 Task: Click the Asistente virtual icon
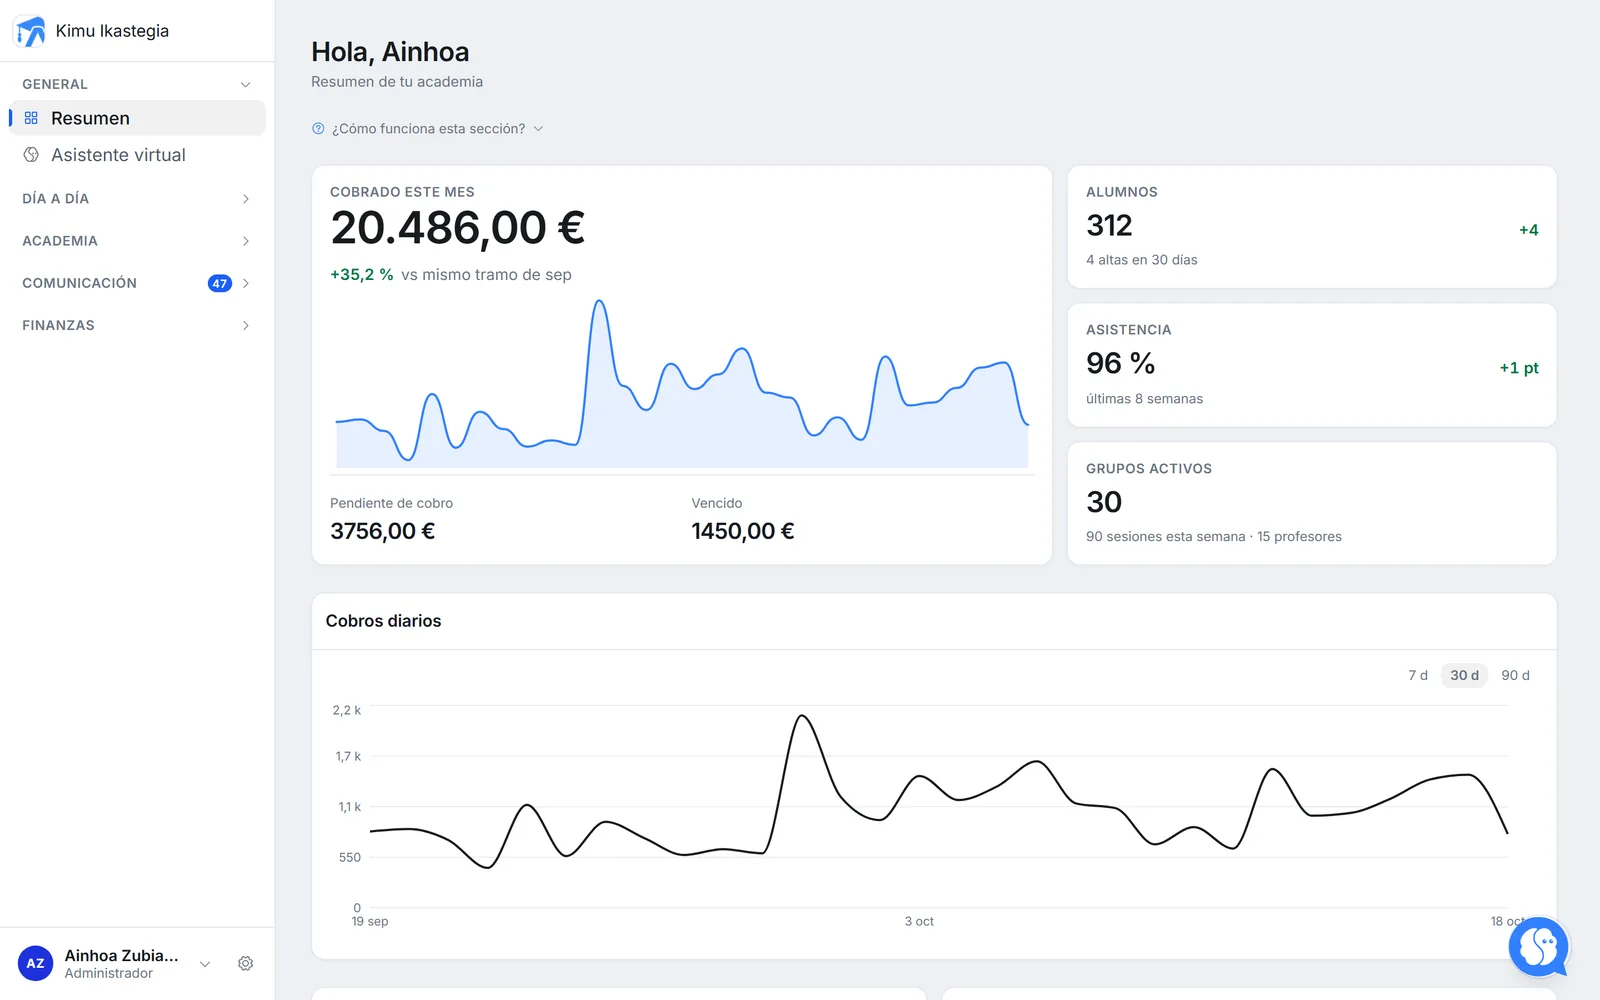pyautogui.click(x=31, y=155)
